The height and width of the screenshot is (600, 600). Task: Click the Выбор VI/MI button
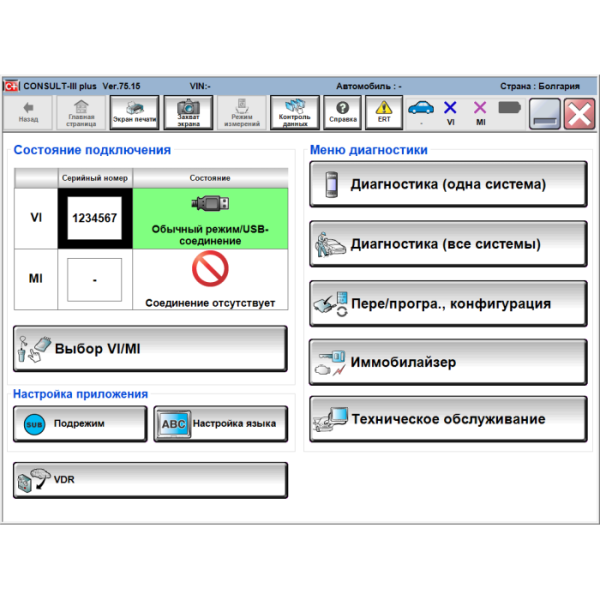[150, 349]
